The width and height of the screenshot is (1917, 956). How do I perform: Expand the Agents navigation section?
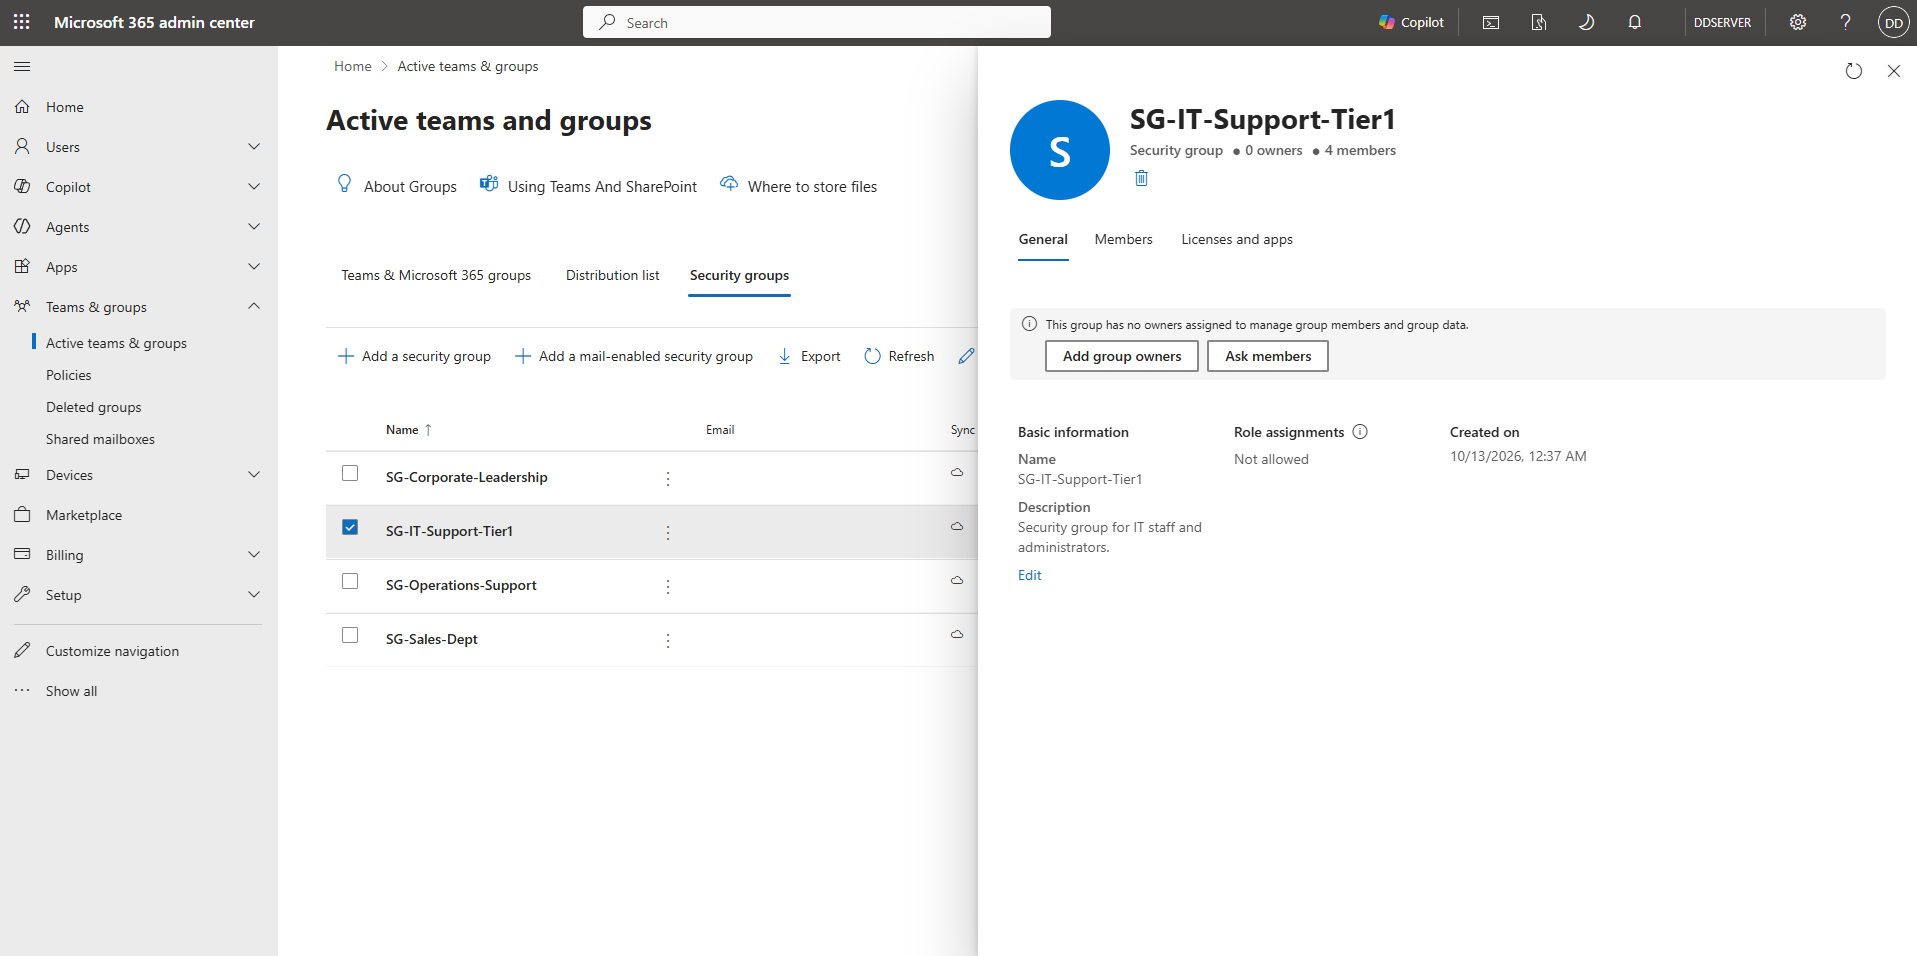[254, 227]
